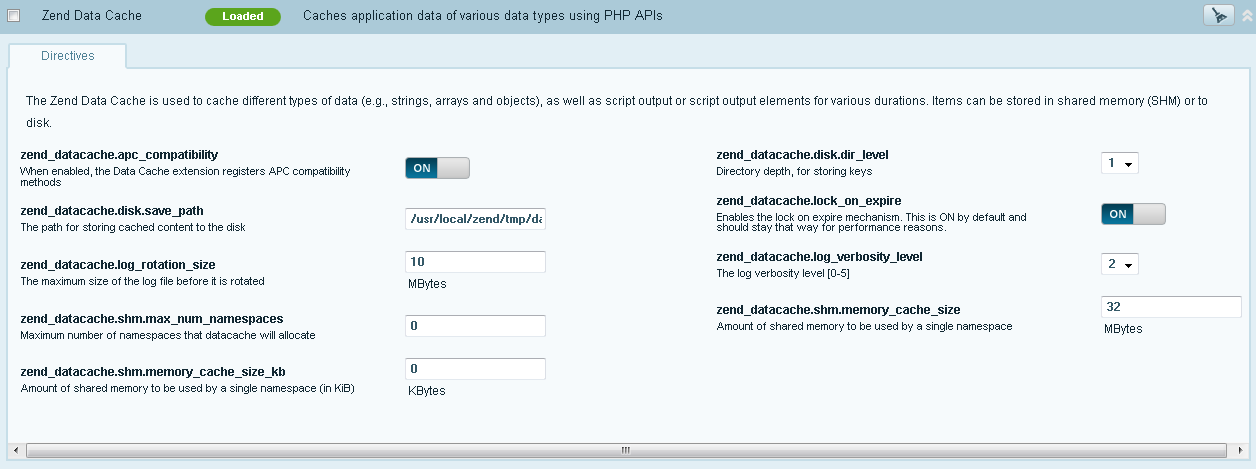Toggle the apc_compatibility ON switch

437,168
